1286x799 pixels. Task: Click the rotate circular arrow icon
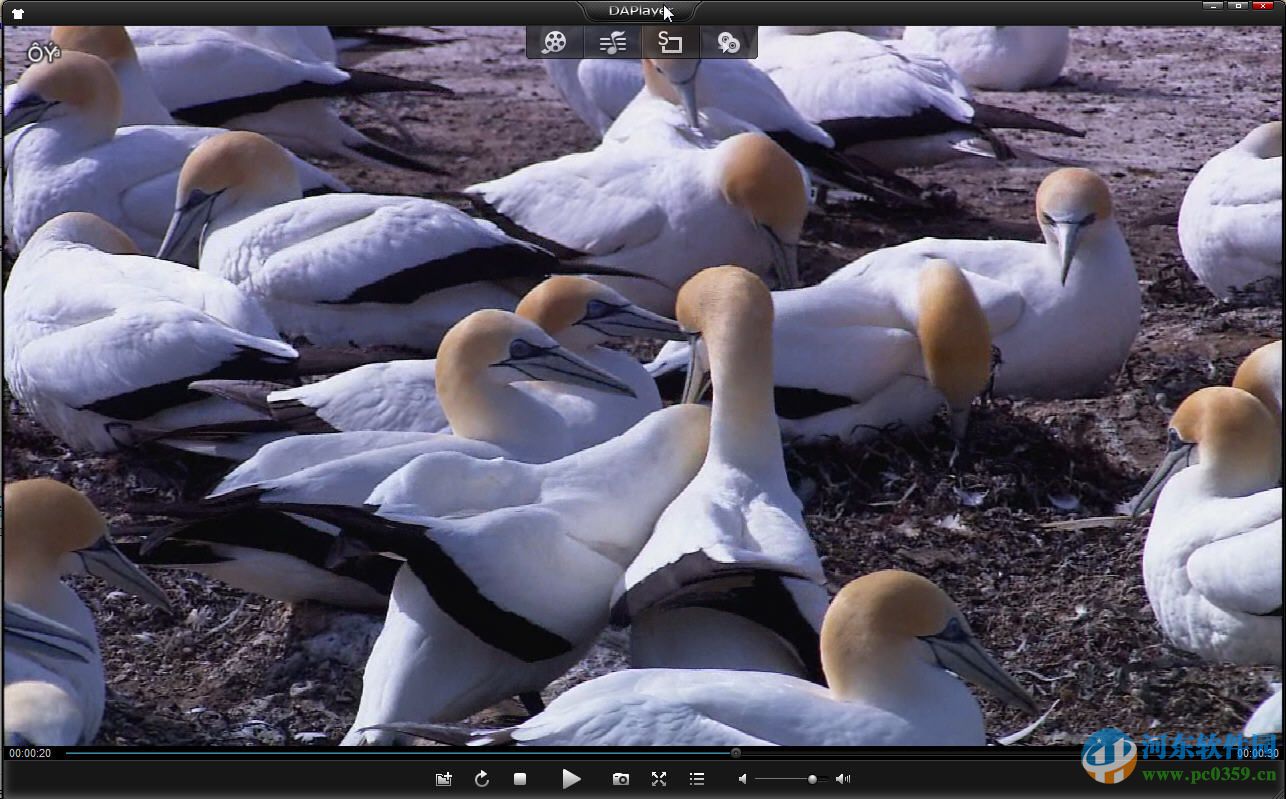click(x=482, y=779)
